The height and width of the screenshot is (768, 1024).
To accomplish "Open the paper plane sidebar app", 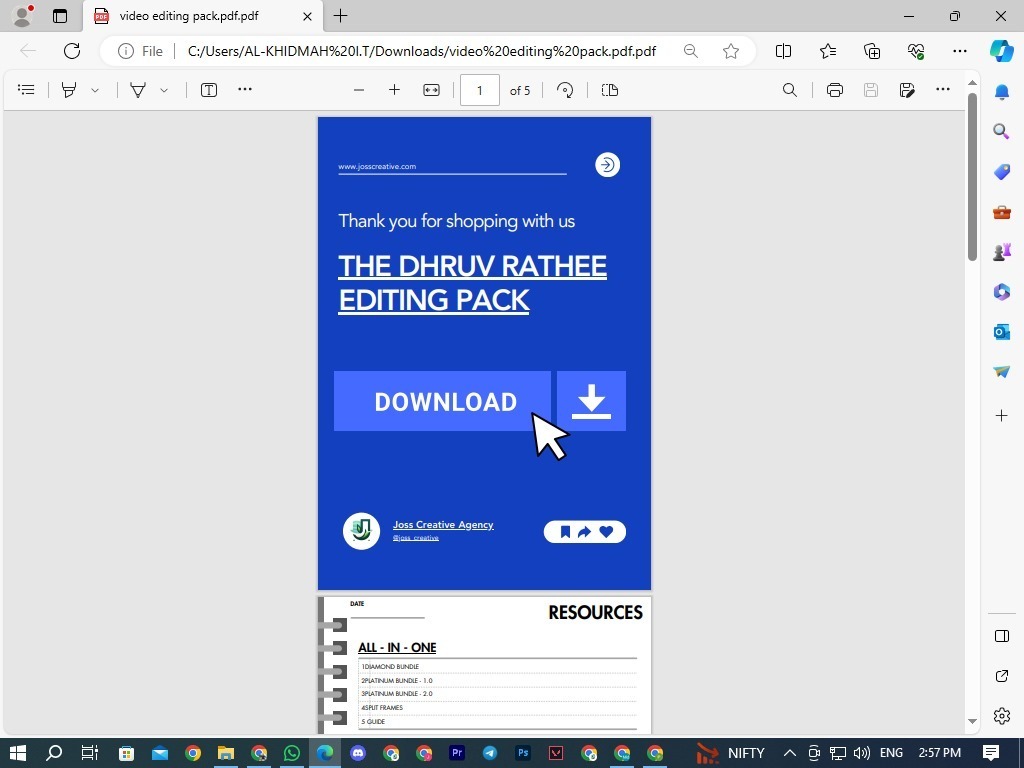I will pyautogui.click(x=1002, y=372).
